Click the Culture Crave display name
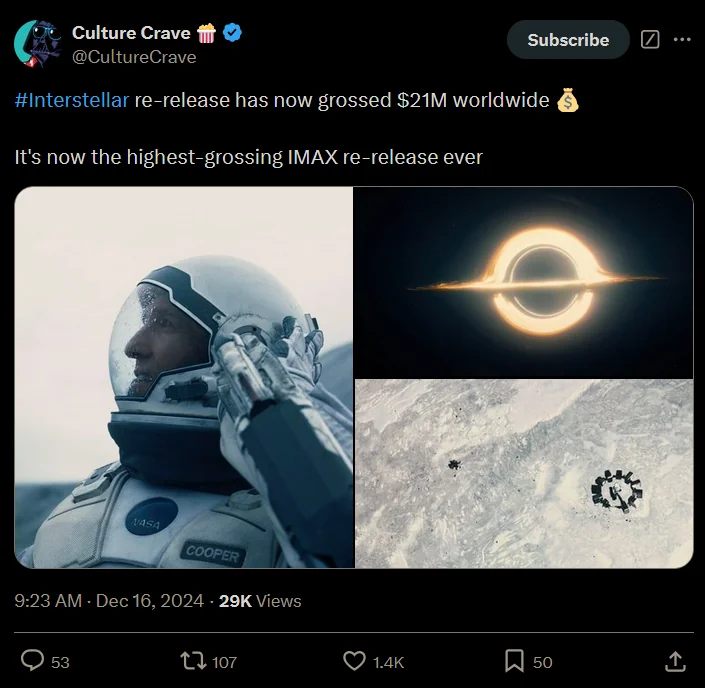Image resolution: width=705 pixels, height=688 pixels. (131, 33)
